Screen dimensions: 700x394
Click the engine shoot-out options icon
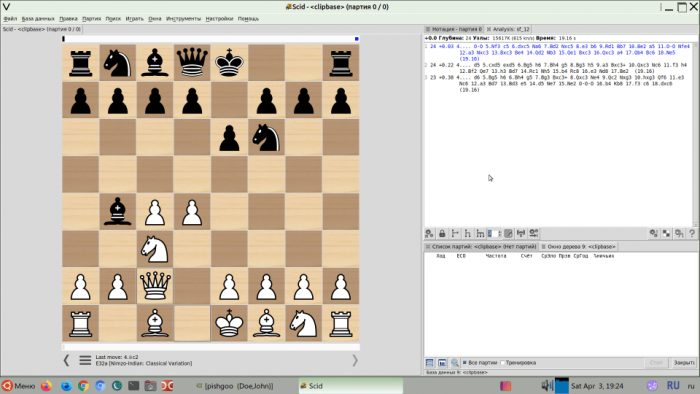tap(533, 233)
